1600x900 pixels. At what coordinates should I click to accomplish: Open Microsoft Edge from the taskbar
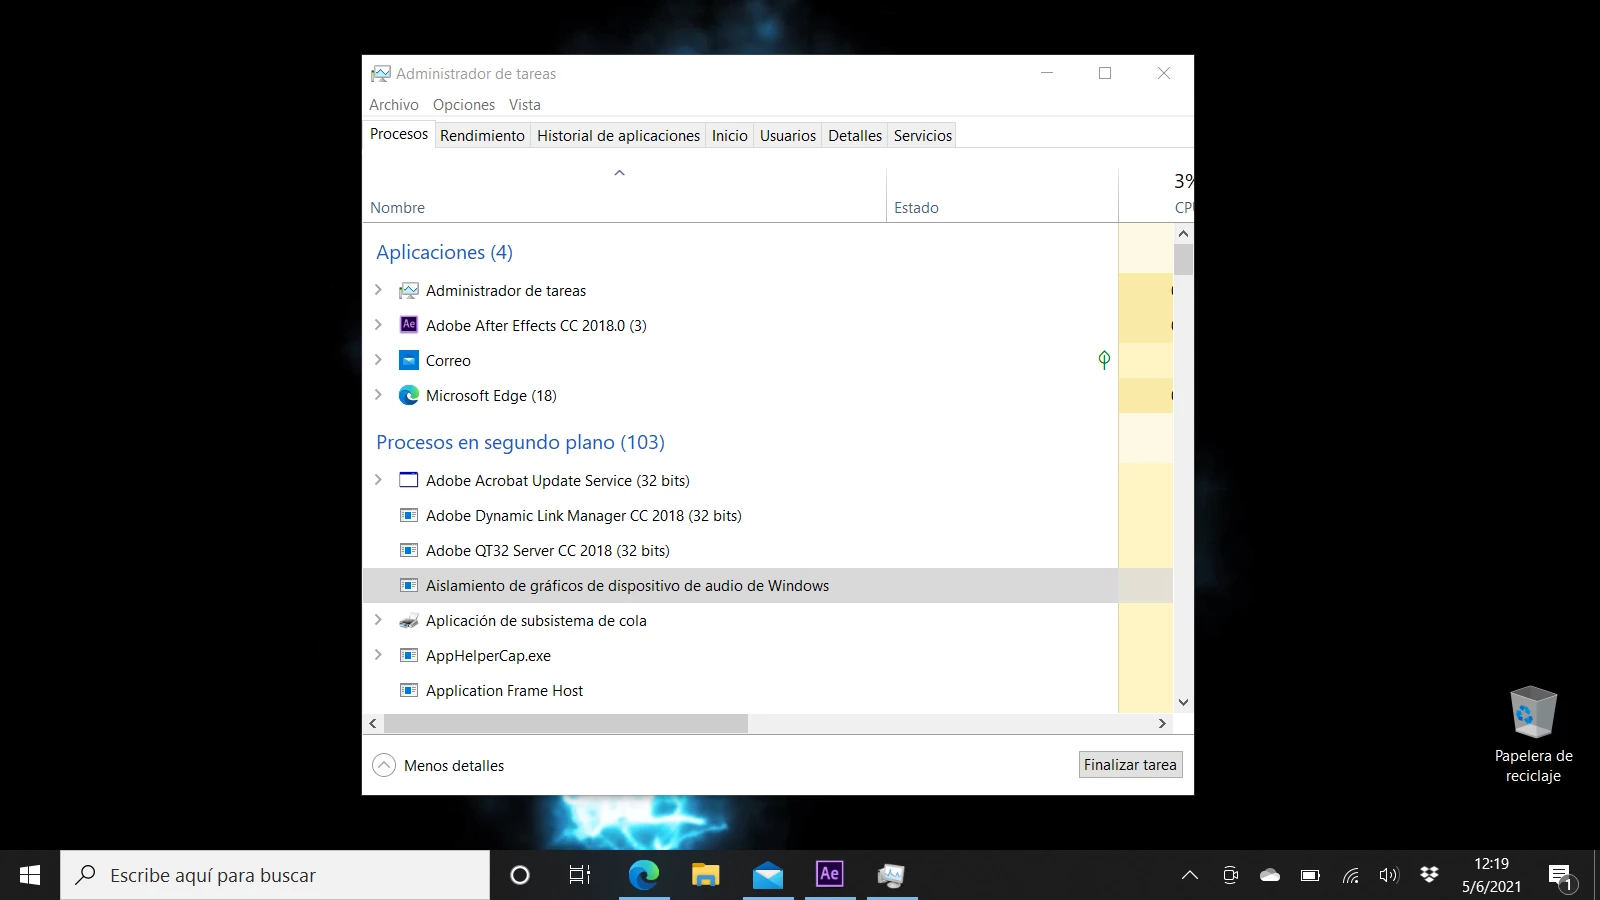click(x=643, y=875)
